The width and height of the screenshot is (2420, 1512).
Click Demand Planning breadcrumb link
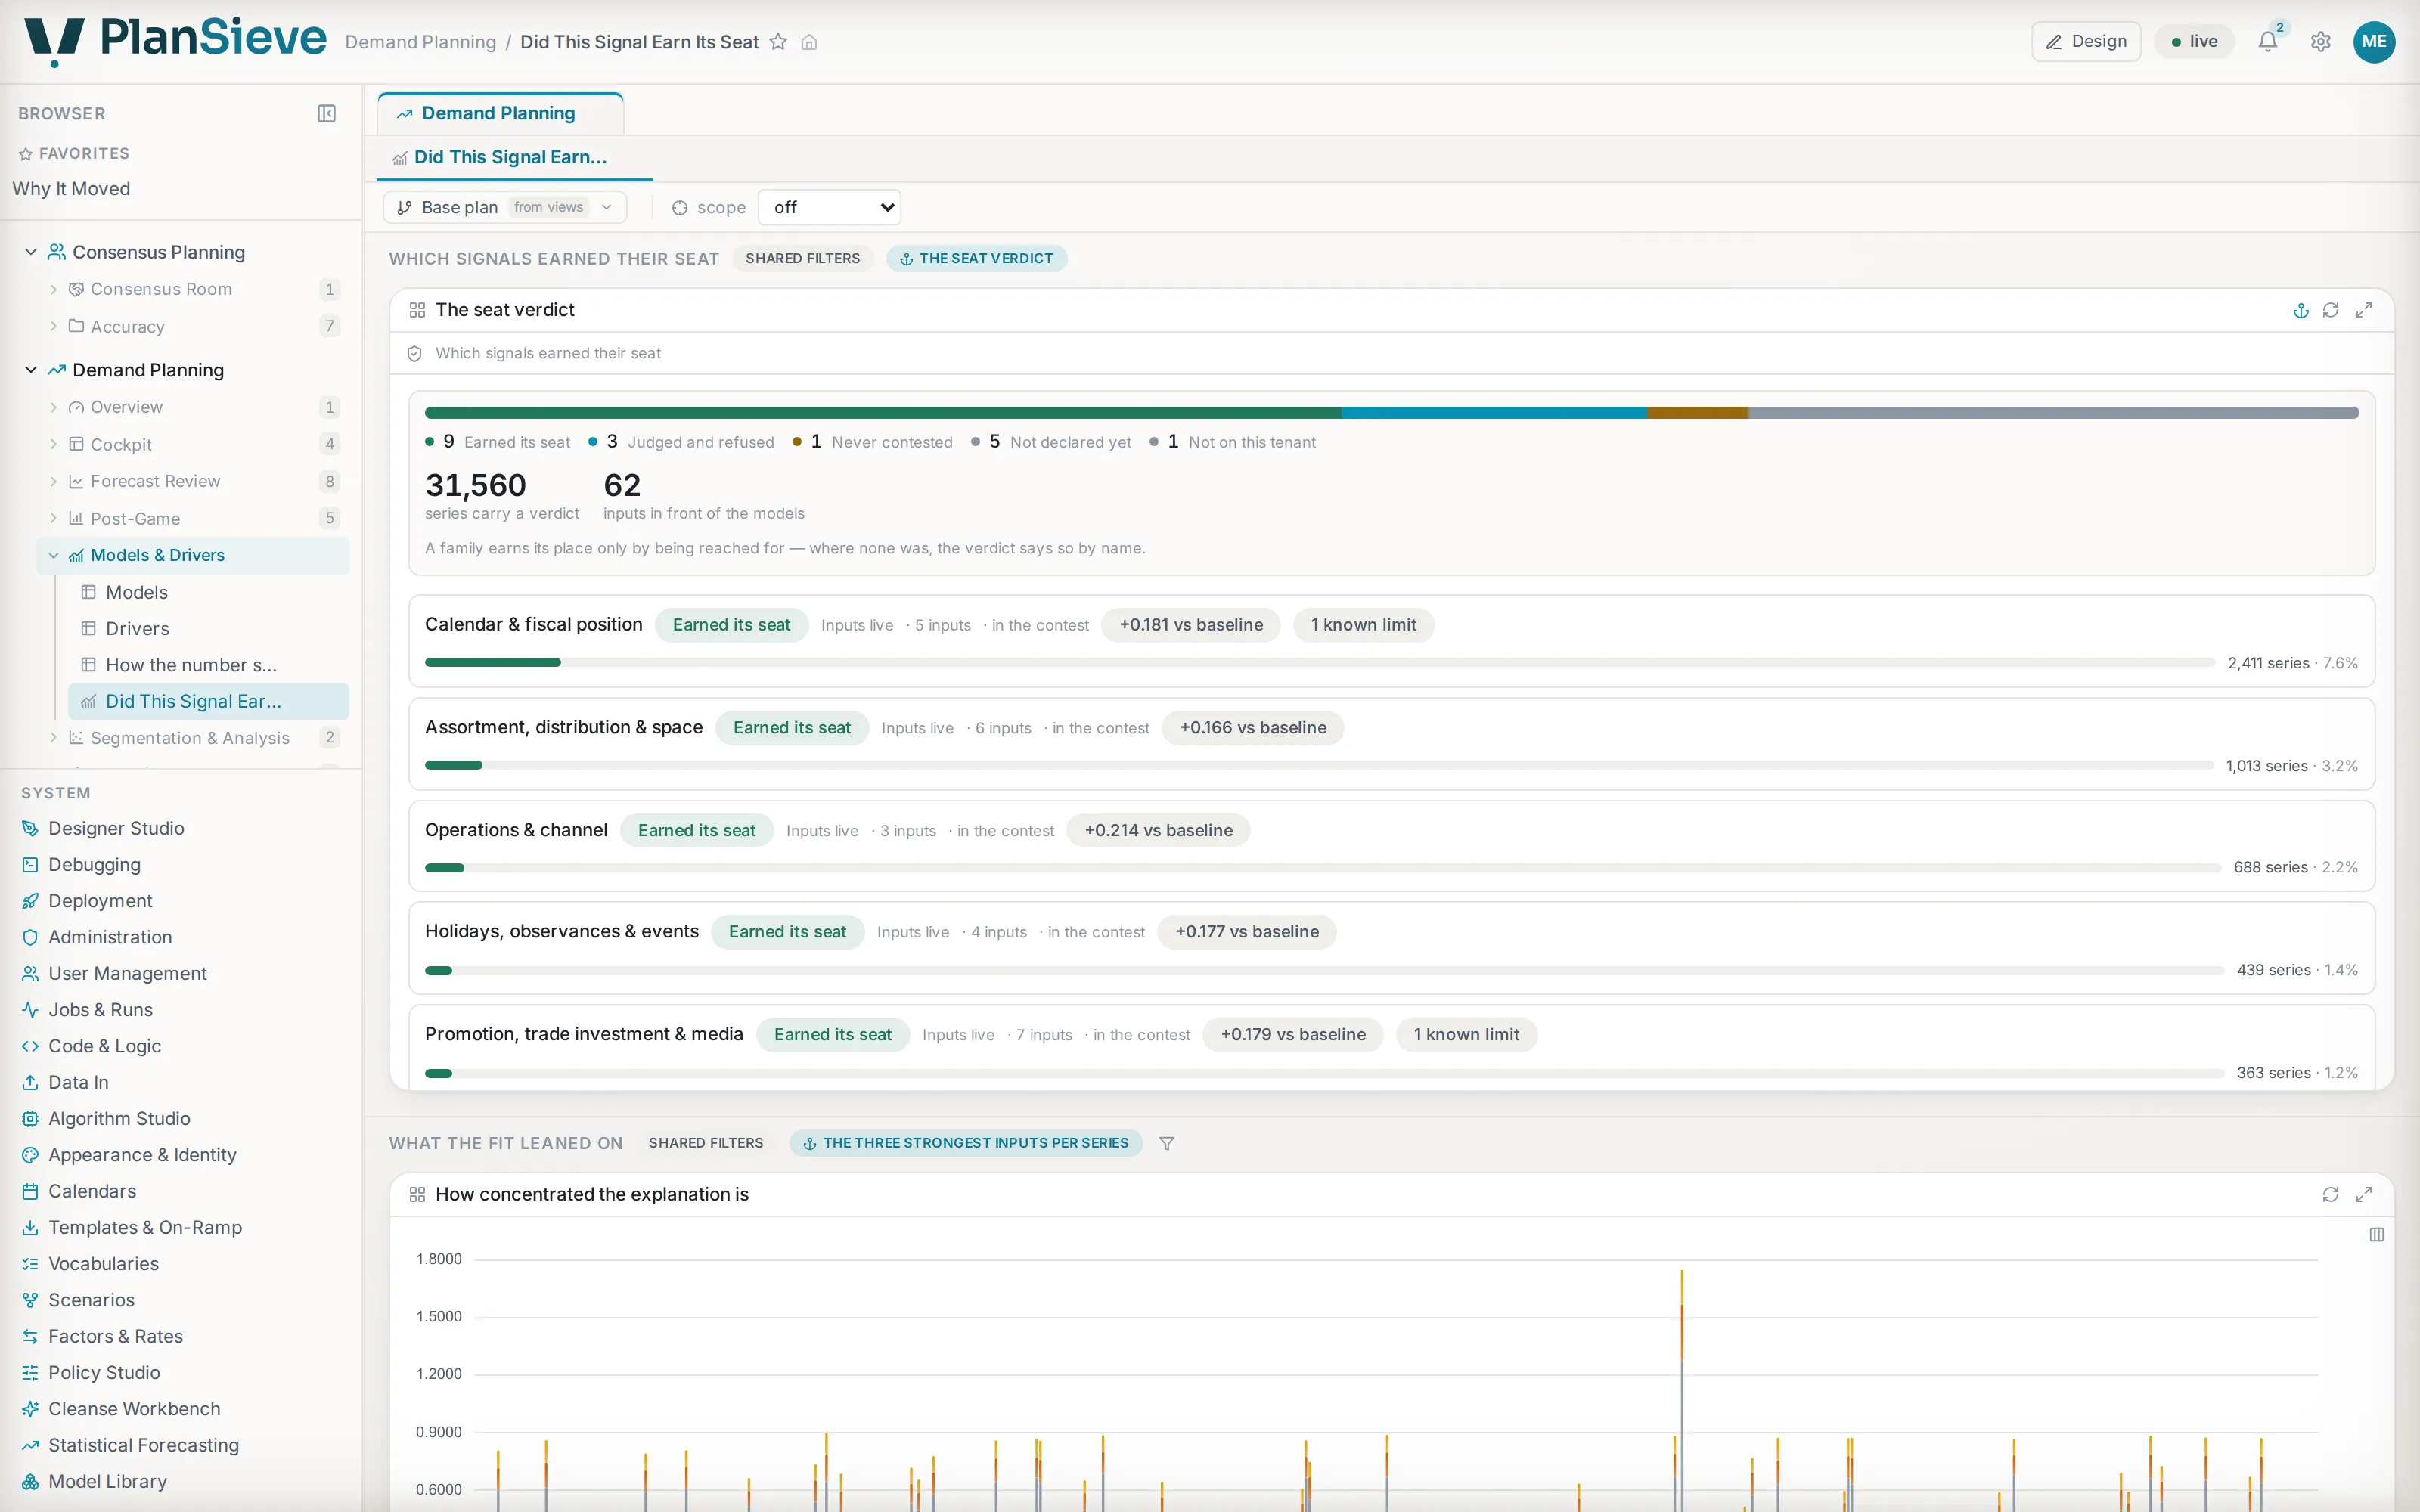click(x=420, y=42)
